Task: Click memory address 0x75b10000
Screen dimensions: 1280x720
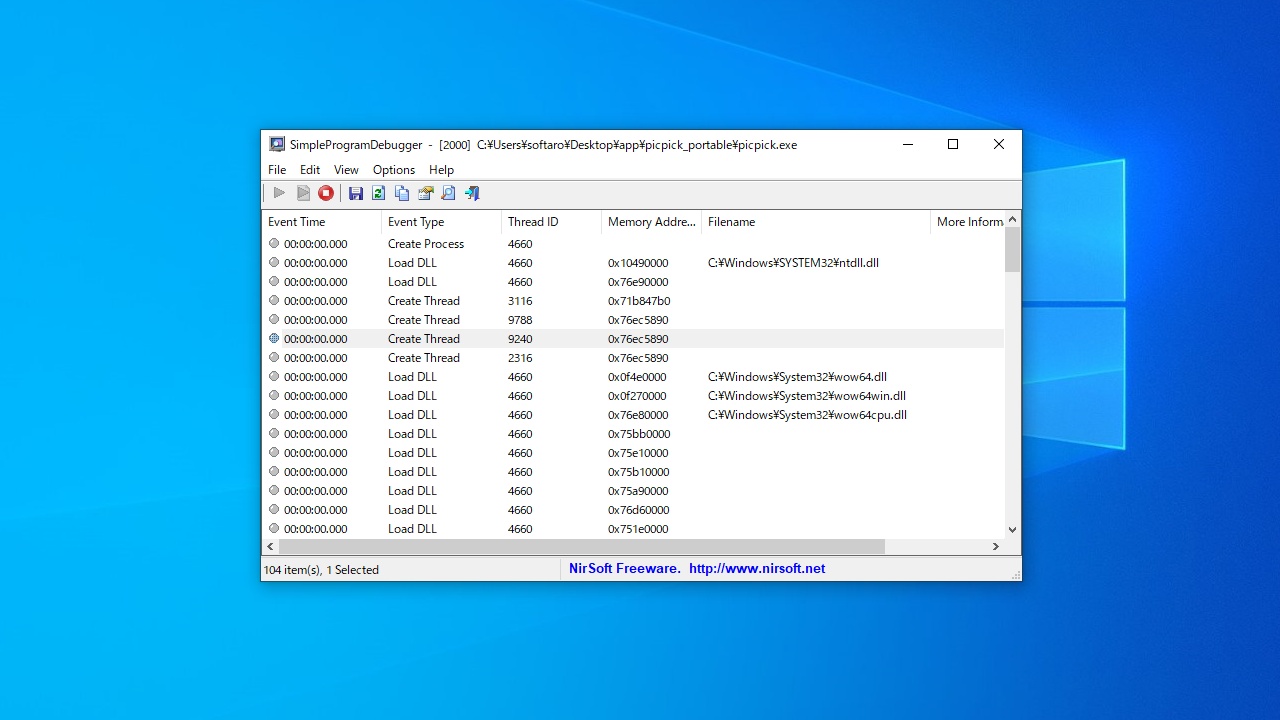Action: point(639,472)
